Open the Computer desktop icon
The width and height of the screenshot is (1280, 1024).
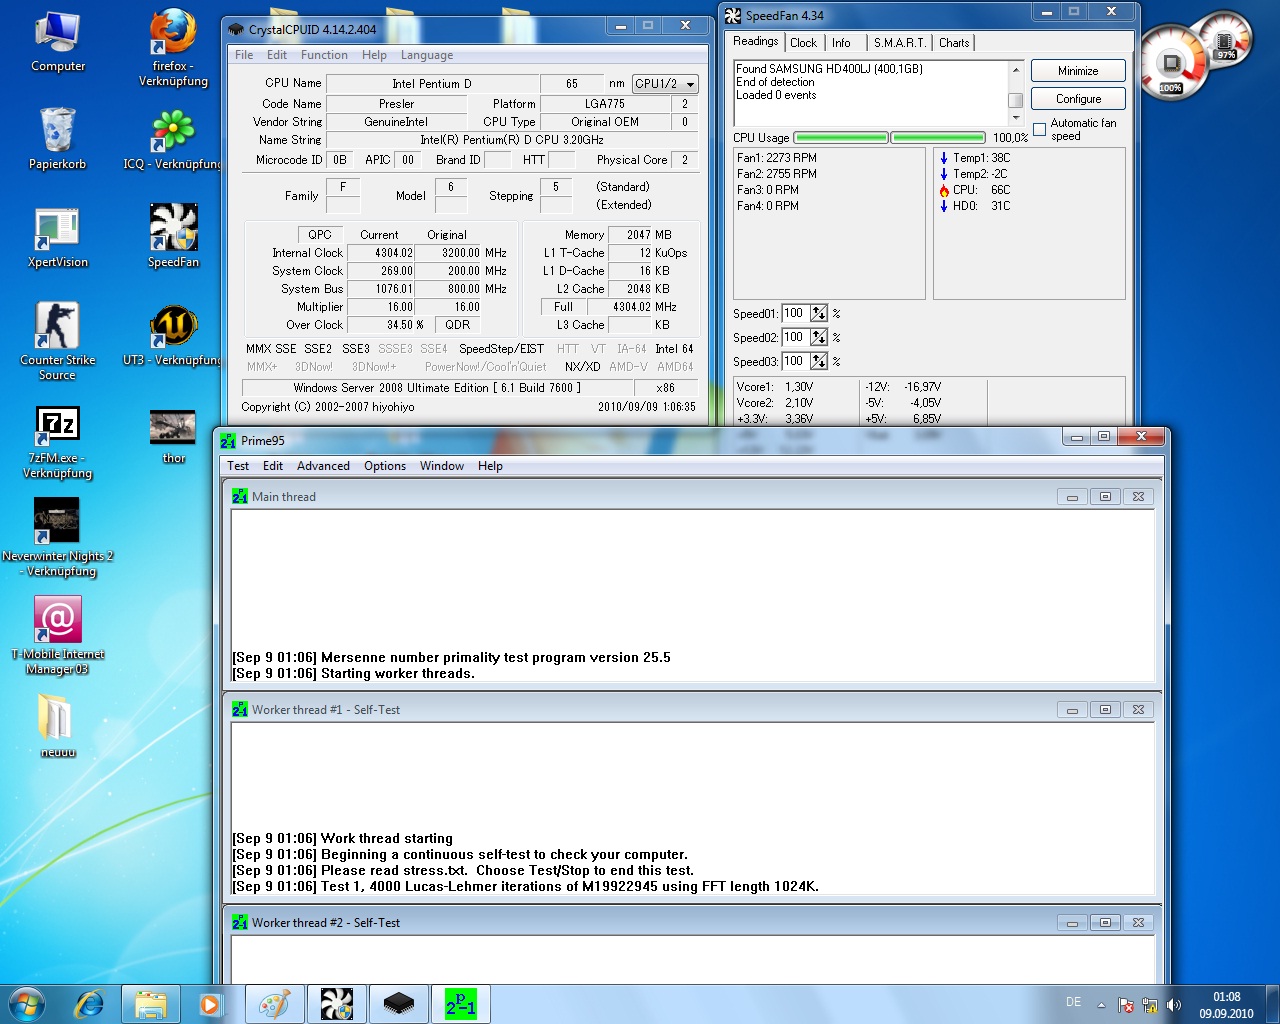[x=58, y=42]
